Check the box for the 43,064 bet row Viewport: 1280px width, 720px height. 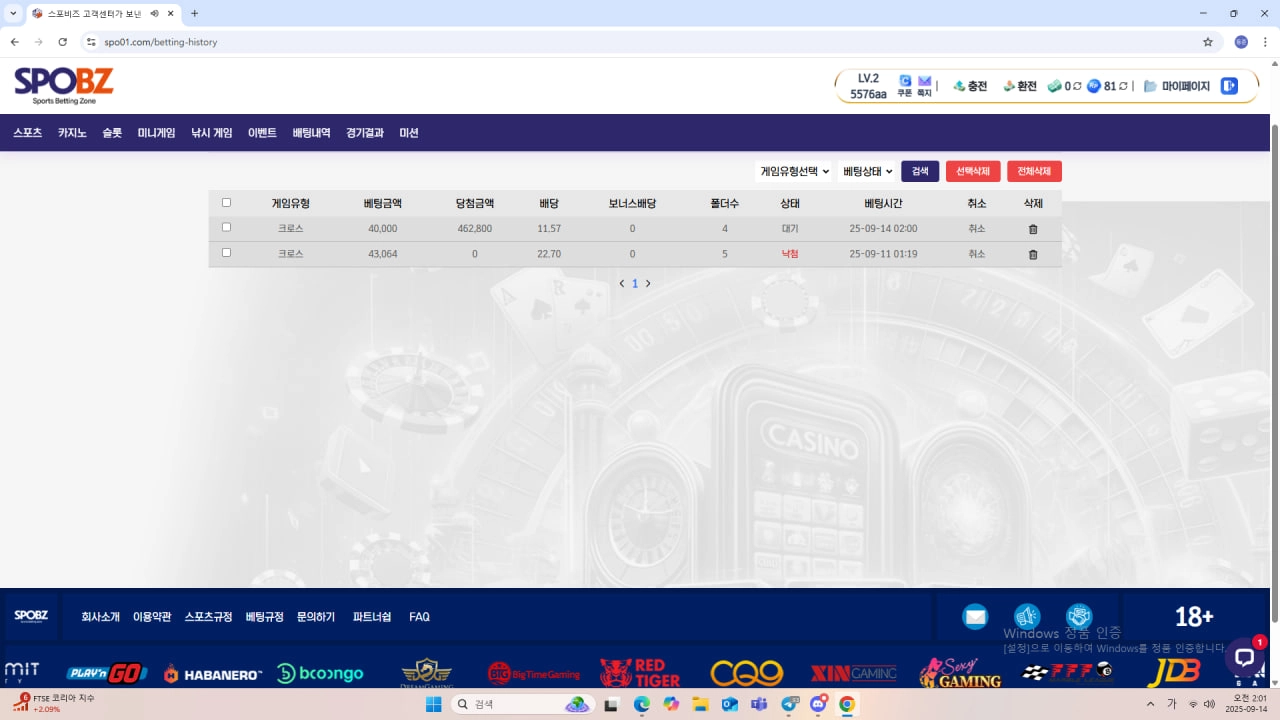pos(226,253)
